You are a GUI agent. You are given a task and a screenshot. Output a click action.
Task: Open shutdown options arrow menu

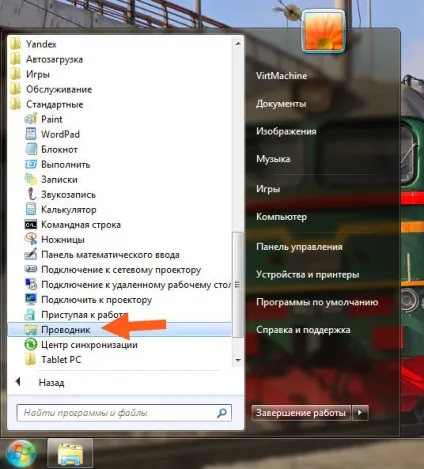click(x=360, y=413)
